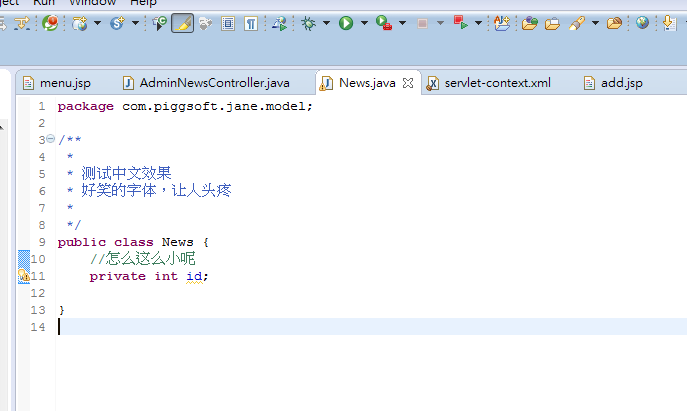The height and width of the screenshot is (411, 687).
Task: Click the Debug bug icon
Action: click(x=309, y=23)
